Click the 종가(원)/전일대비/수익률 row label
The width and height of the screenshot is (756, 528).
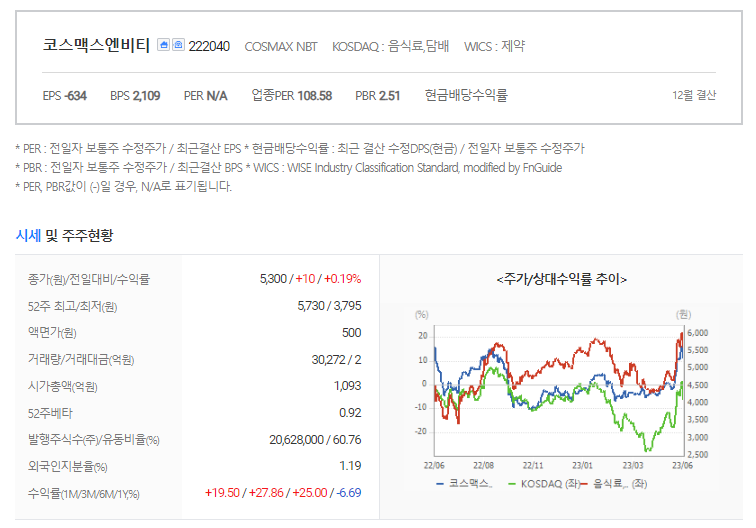click(x=89, y=279)
